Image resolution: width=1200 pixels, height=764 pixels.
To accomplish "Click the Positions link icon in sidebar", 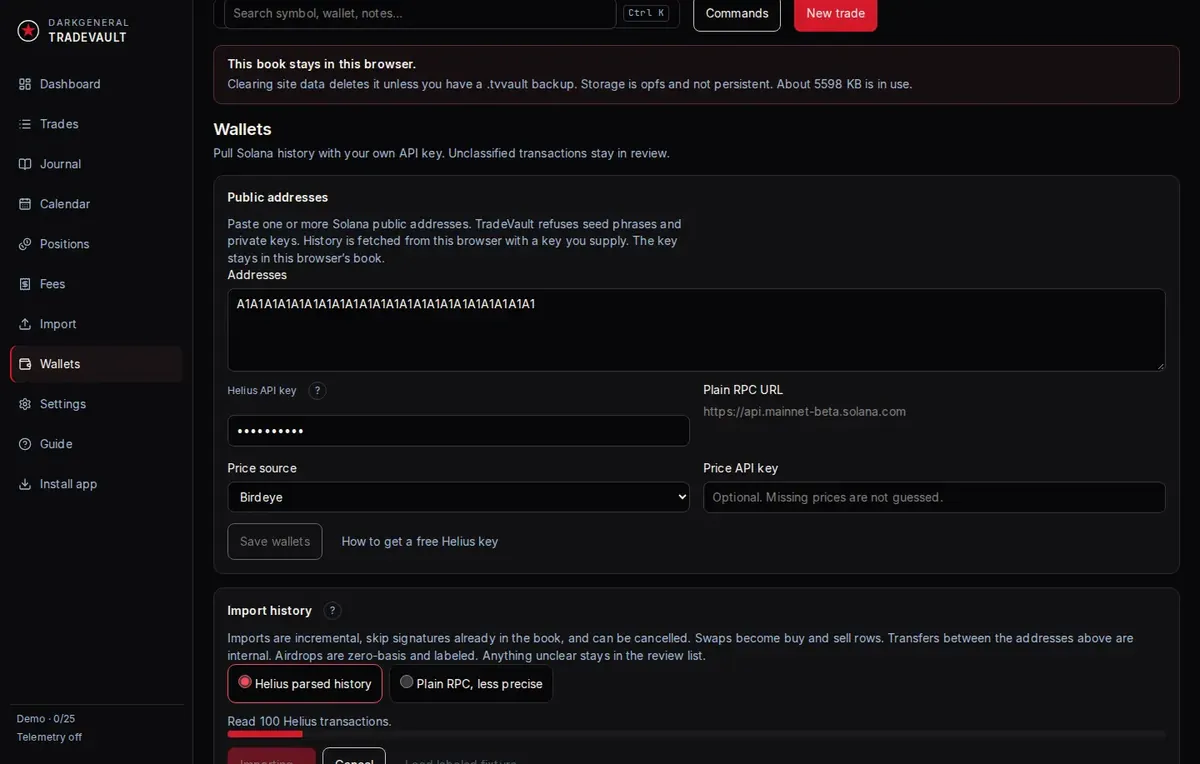I will point(25,244).
